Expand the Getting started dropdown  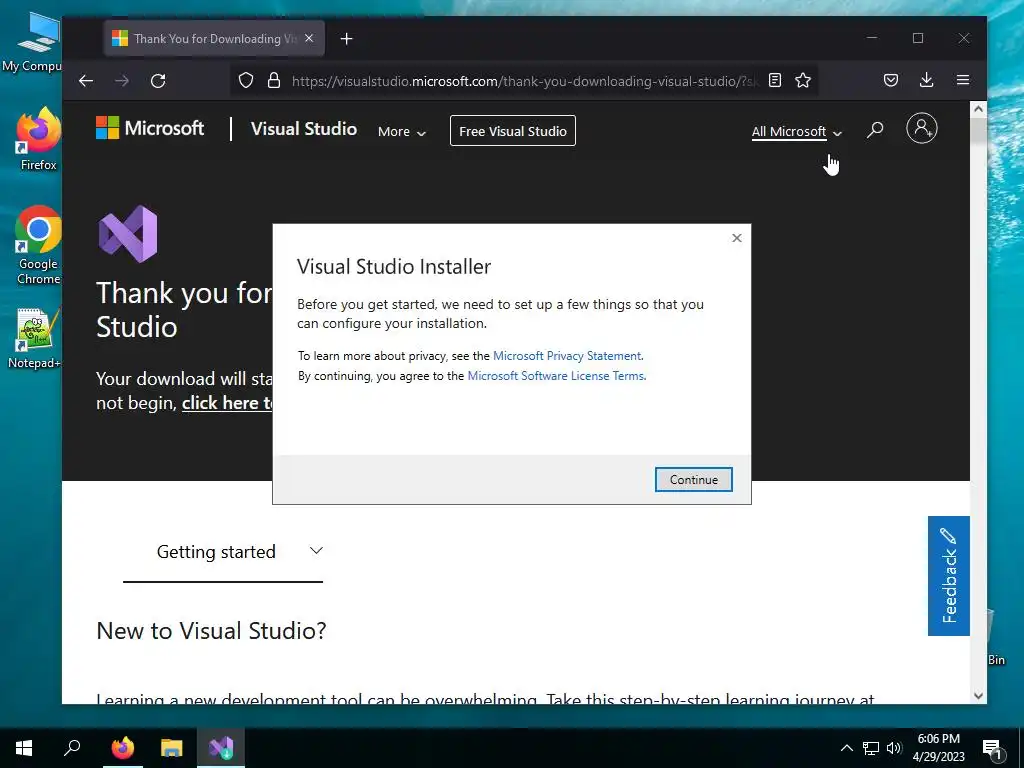[x=223, y=552]
